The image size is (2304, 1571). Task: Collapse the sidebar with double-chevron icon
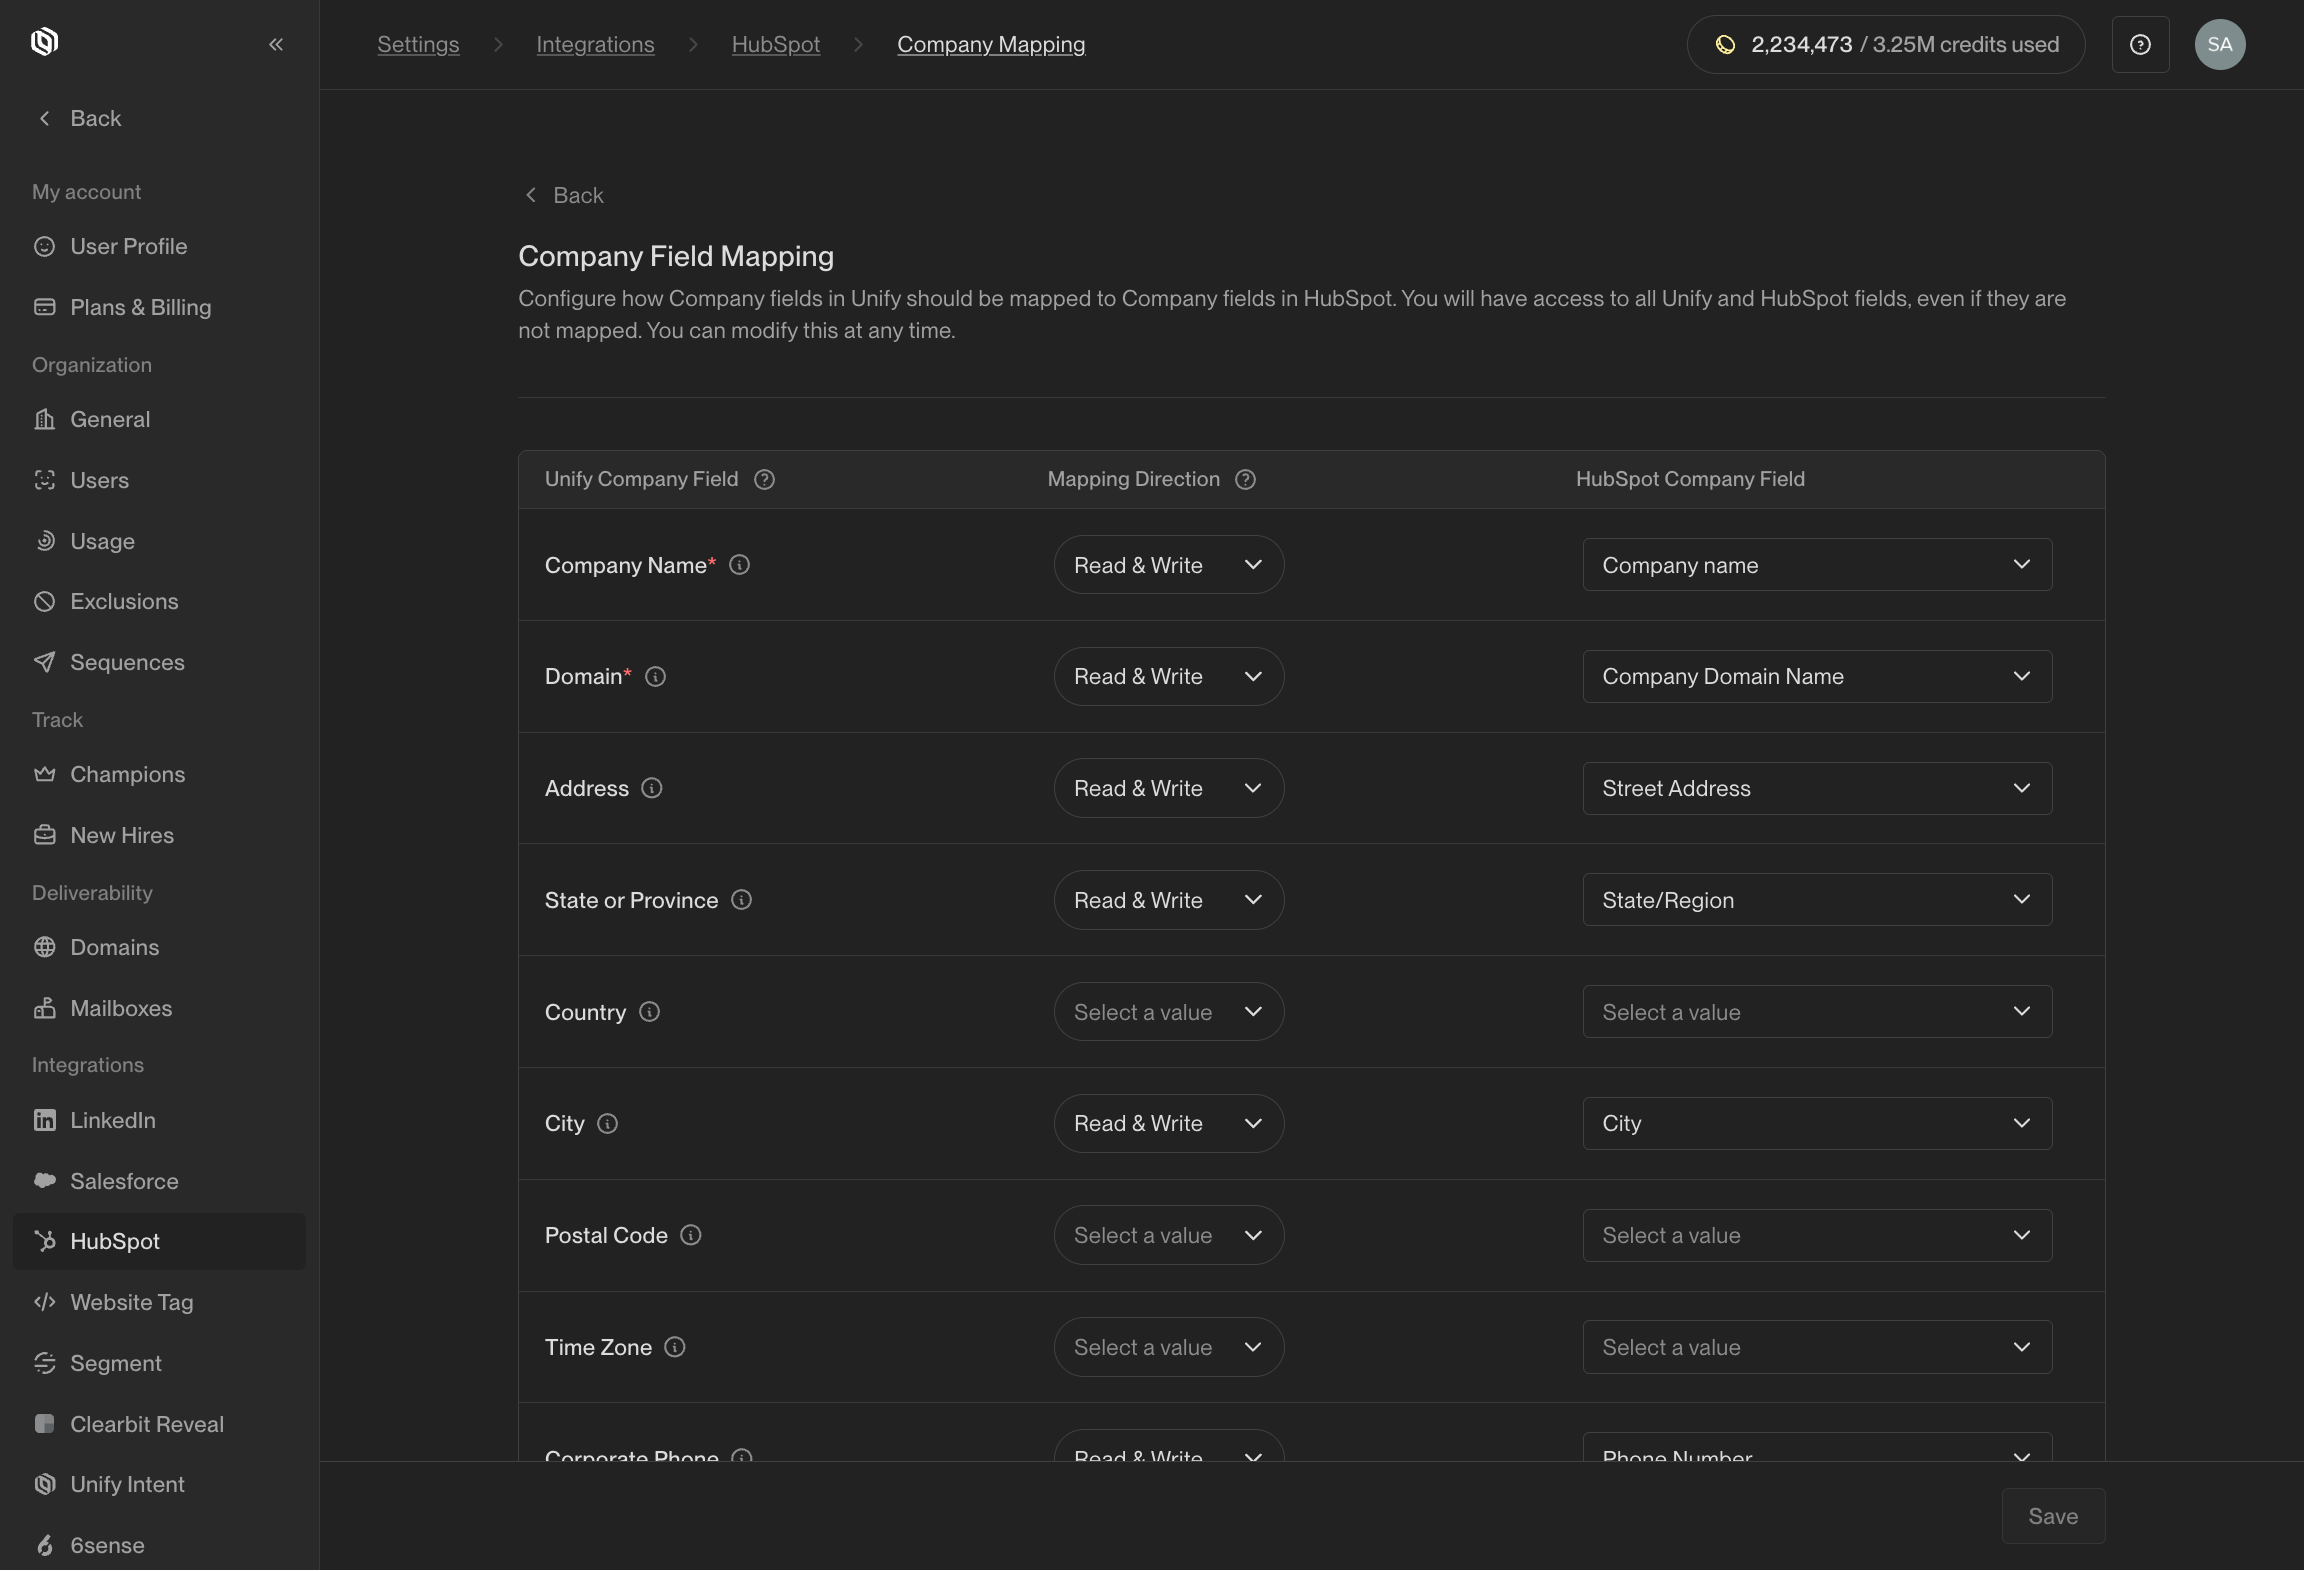tap(276, 44)
